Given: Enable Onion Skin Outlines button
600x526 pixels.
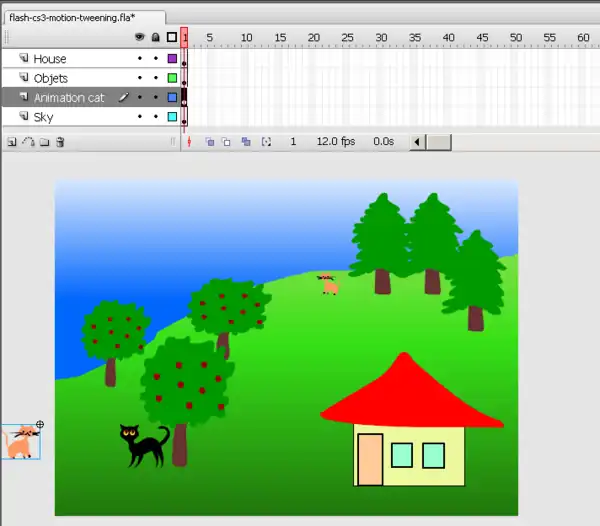Looking at the screenshot, I should point(227,142).
